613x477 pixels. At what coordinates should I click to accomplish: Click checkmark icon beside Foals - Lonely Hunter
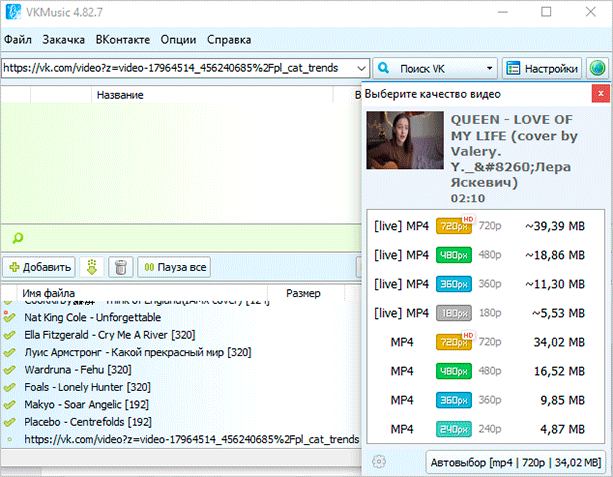tap(9, 387)
